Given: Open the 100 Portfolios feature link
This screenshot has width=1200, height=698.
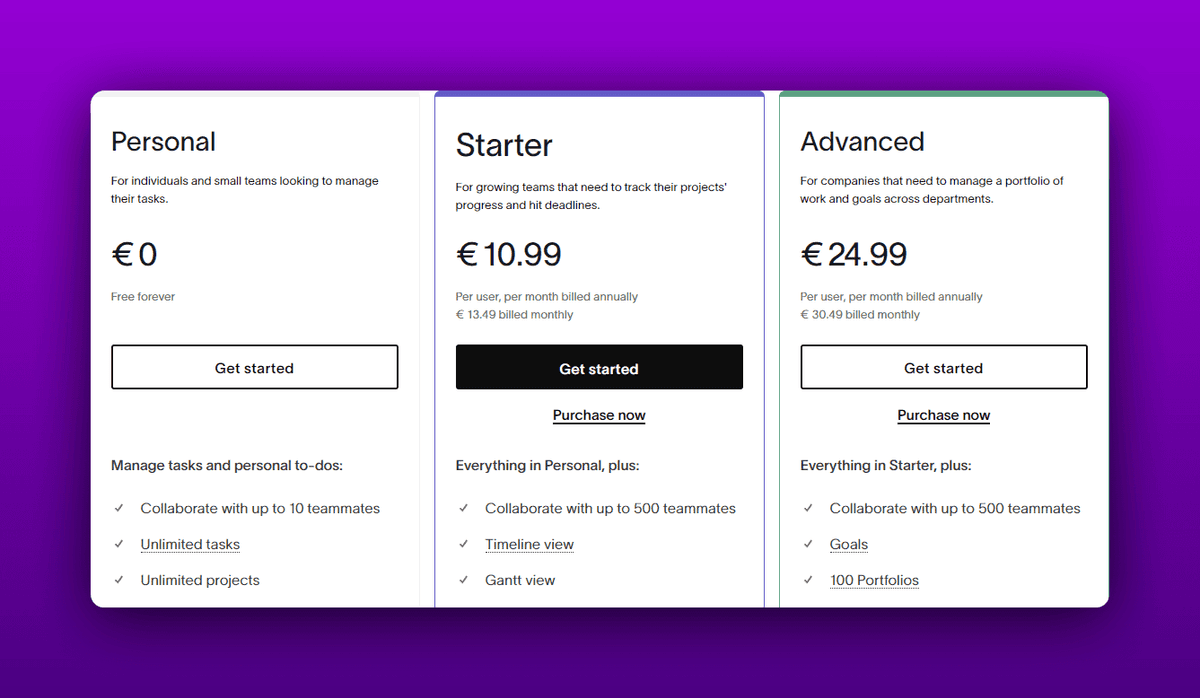Looking at the screenshot, I should [x=874, y=580].
